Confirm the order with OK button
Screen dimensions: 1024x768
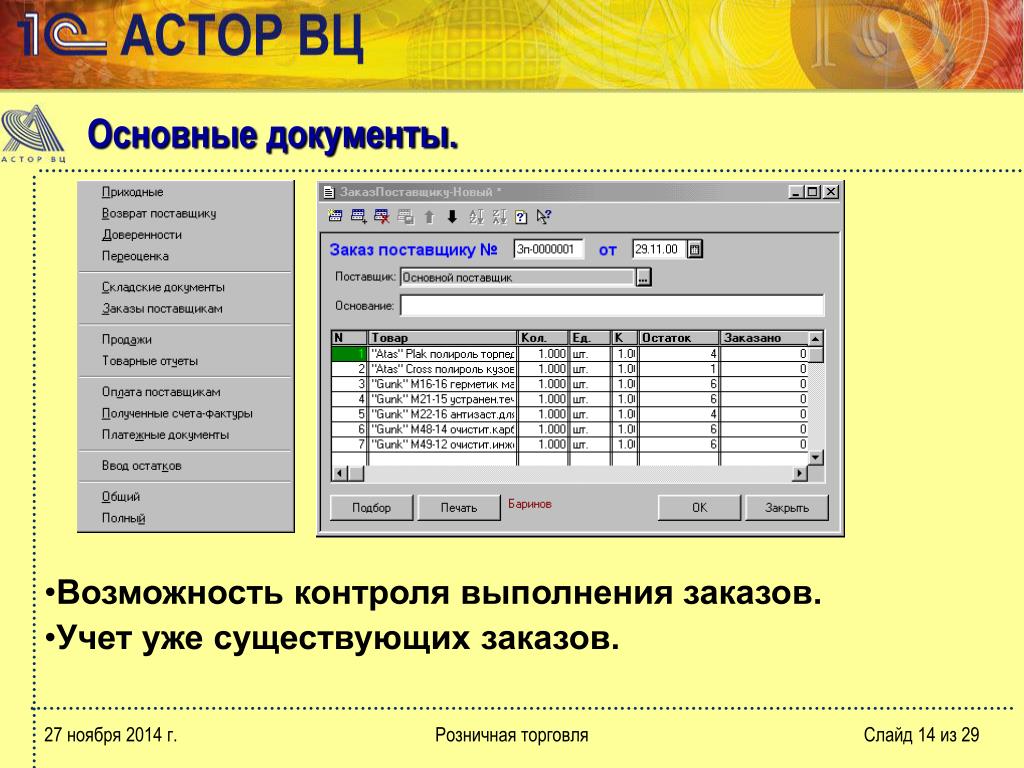pyautogui.click(x=699, y=507)
